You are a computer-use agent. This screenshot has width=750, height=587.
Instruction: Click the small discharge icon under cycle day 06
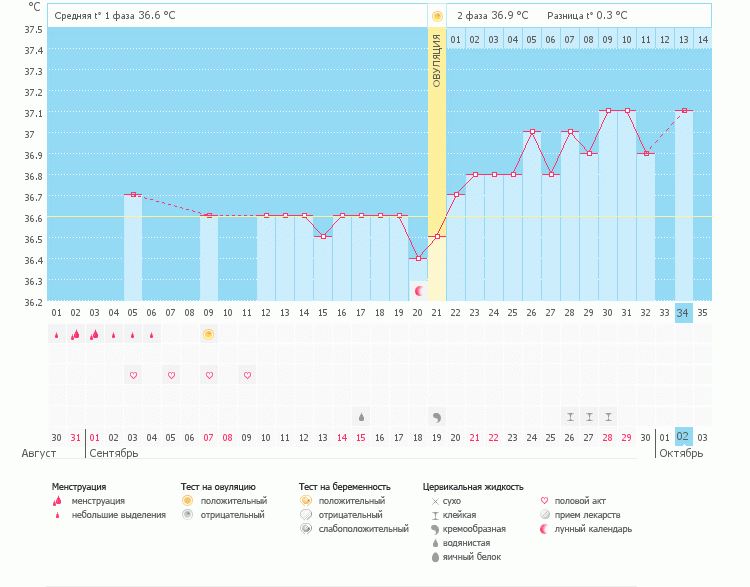pos(151,336)
